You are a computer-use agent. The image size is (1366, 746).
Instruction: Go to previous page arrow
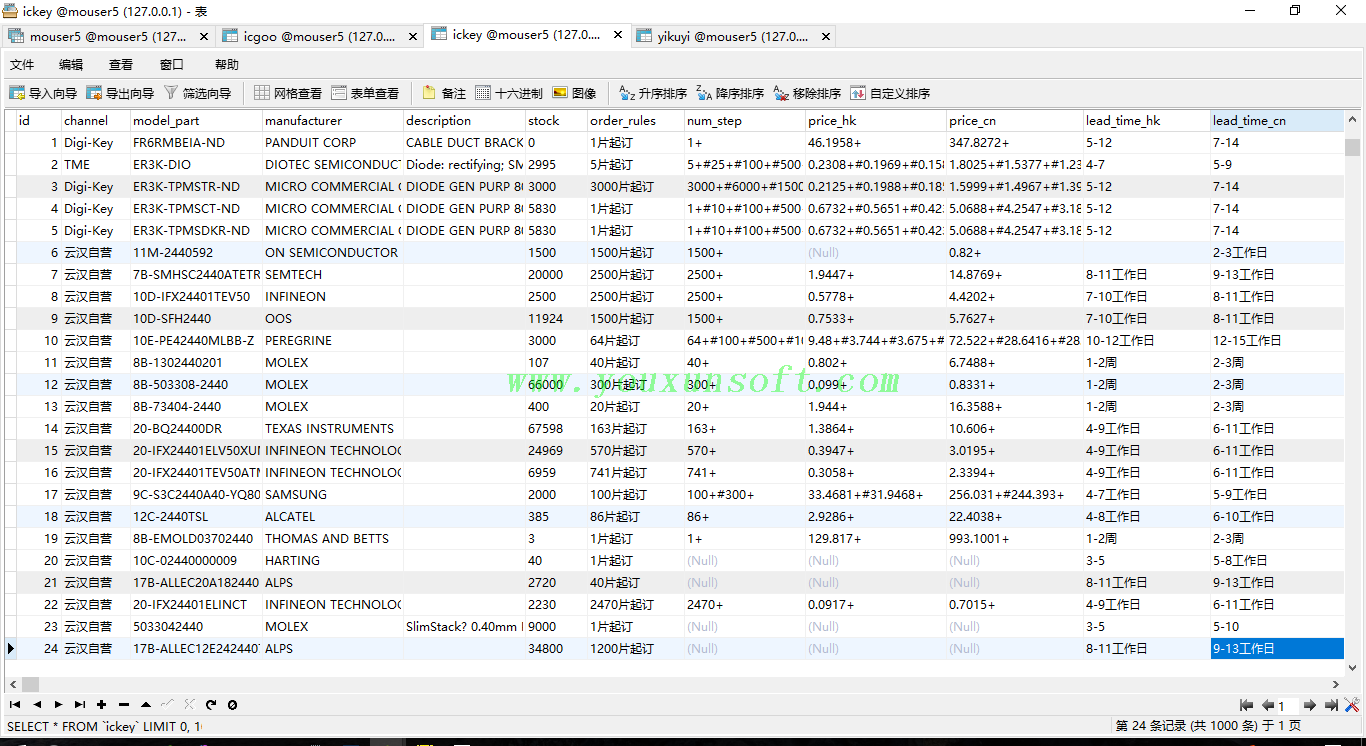[x=1267, y=705]
